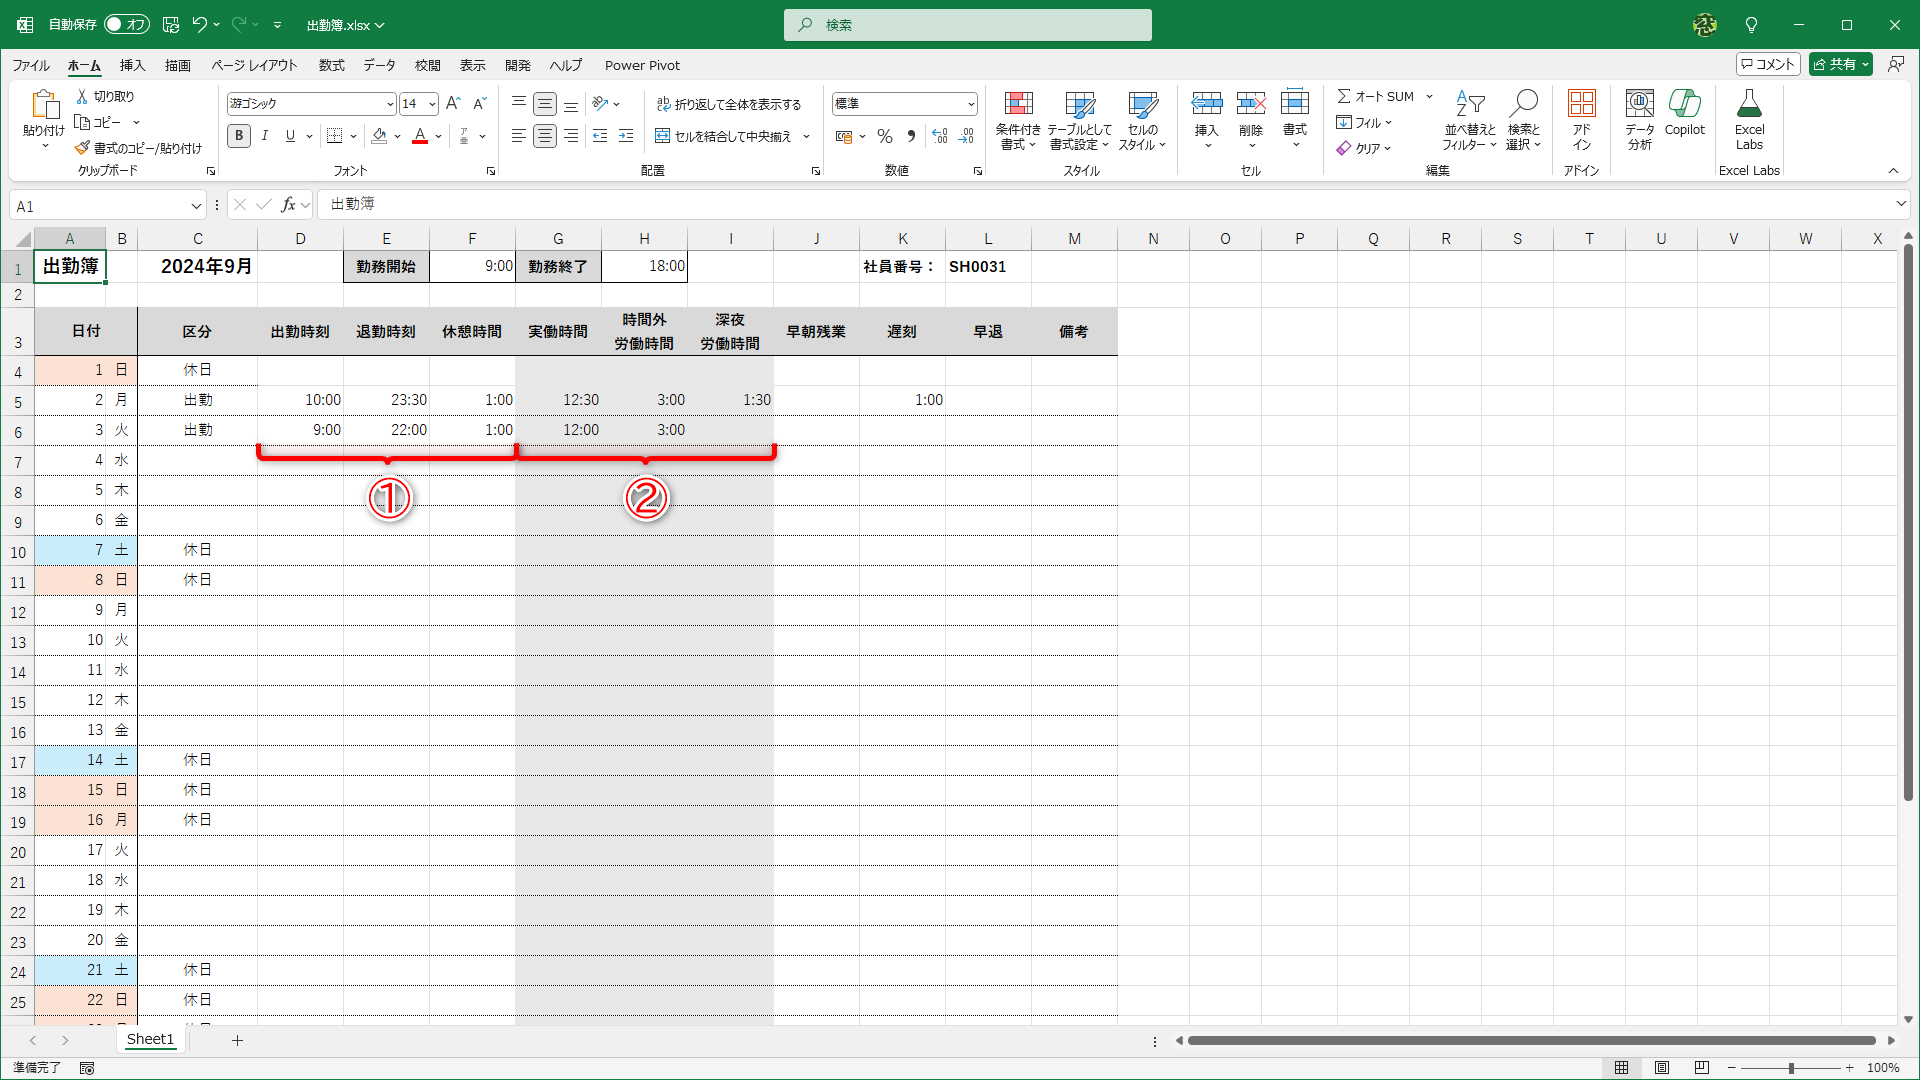Switch to the Sheet1 worksheet tab
Screen dimensions: 1920x1080
coord(150,1039)
